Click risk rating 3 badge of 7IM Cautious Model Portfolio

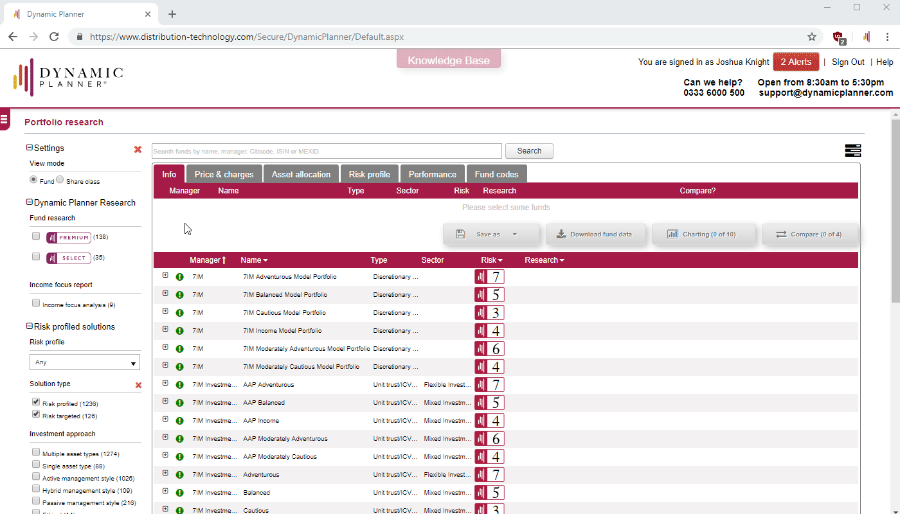[x=490, y=313]
